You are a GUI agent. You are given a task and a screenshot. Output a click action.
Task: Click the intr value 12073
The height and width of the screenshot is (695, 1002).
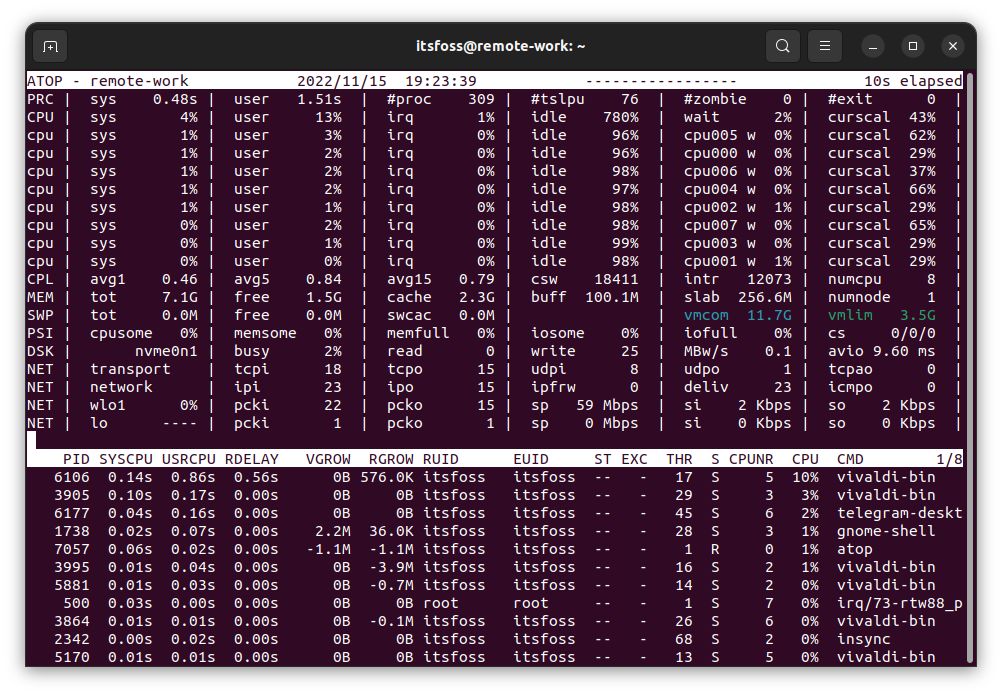(x=769, y=279)
